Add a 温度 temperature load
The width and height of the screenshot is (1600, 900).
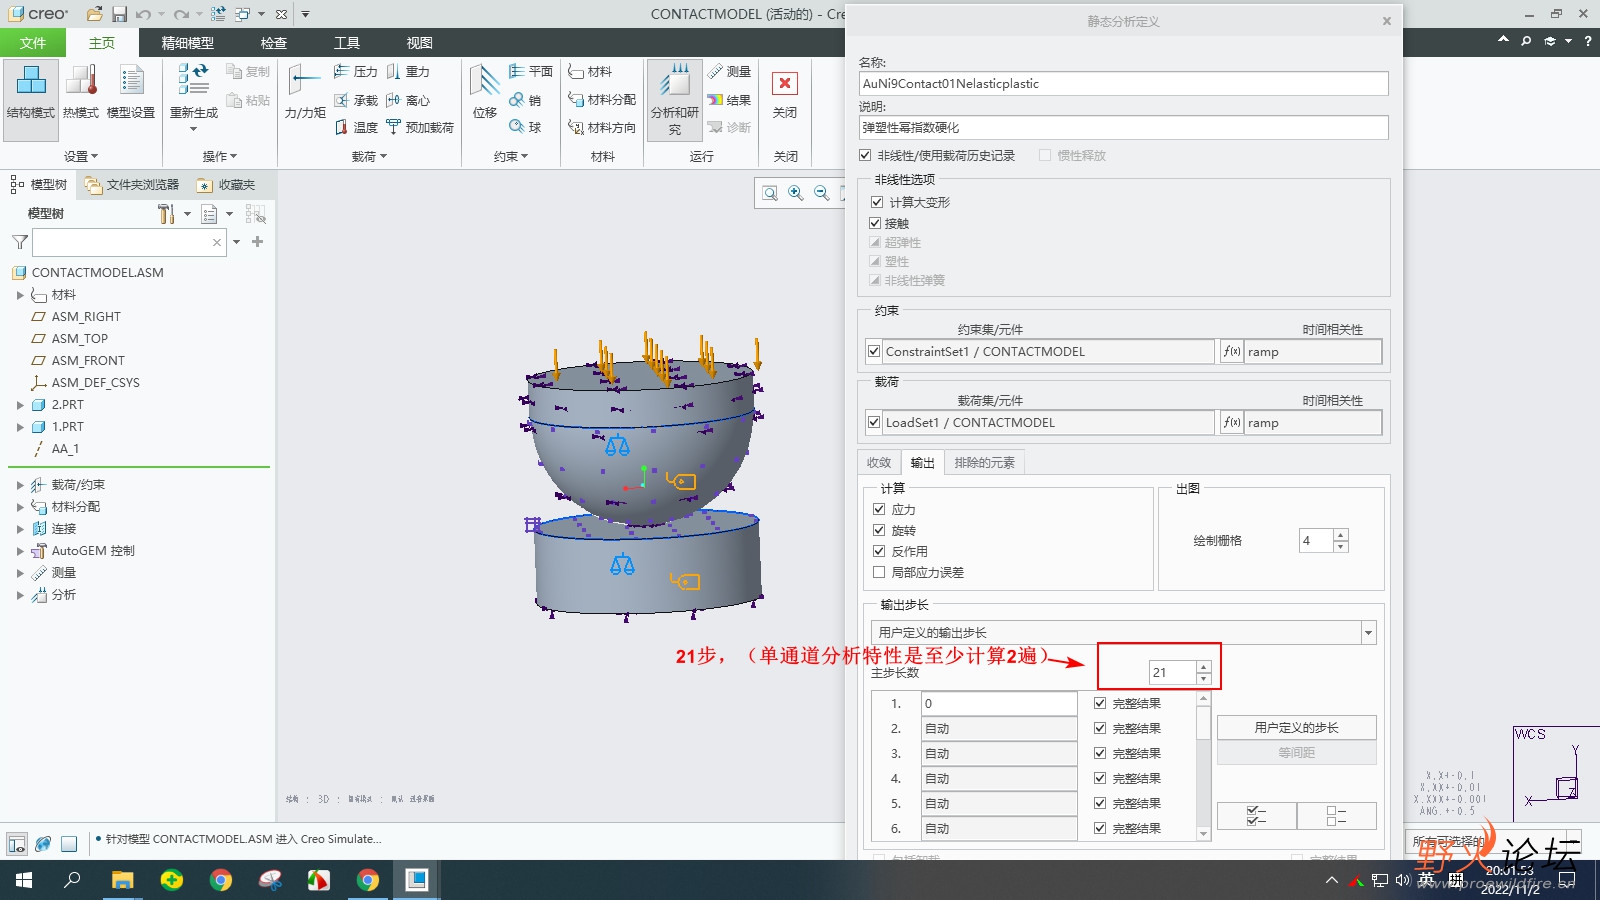point(355,127)
